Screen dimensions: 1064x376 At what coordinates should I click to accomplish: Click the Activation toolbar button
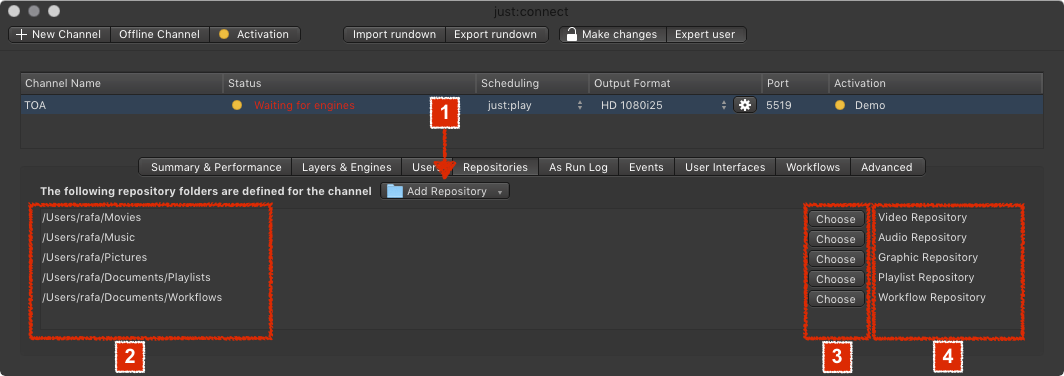(x=254, y=35)
